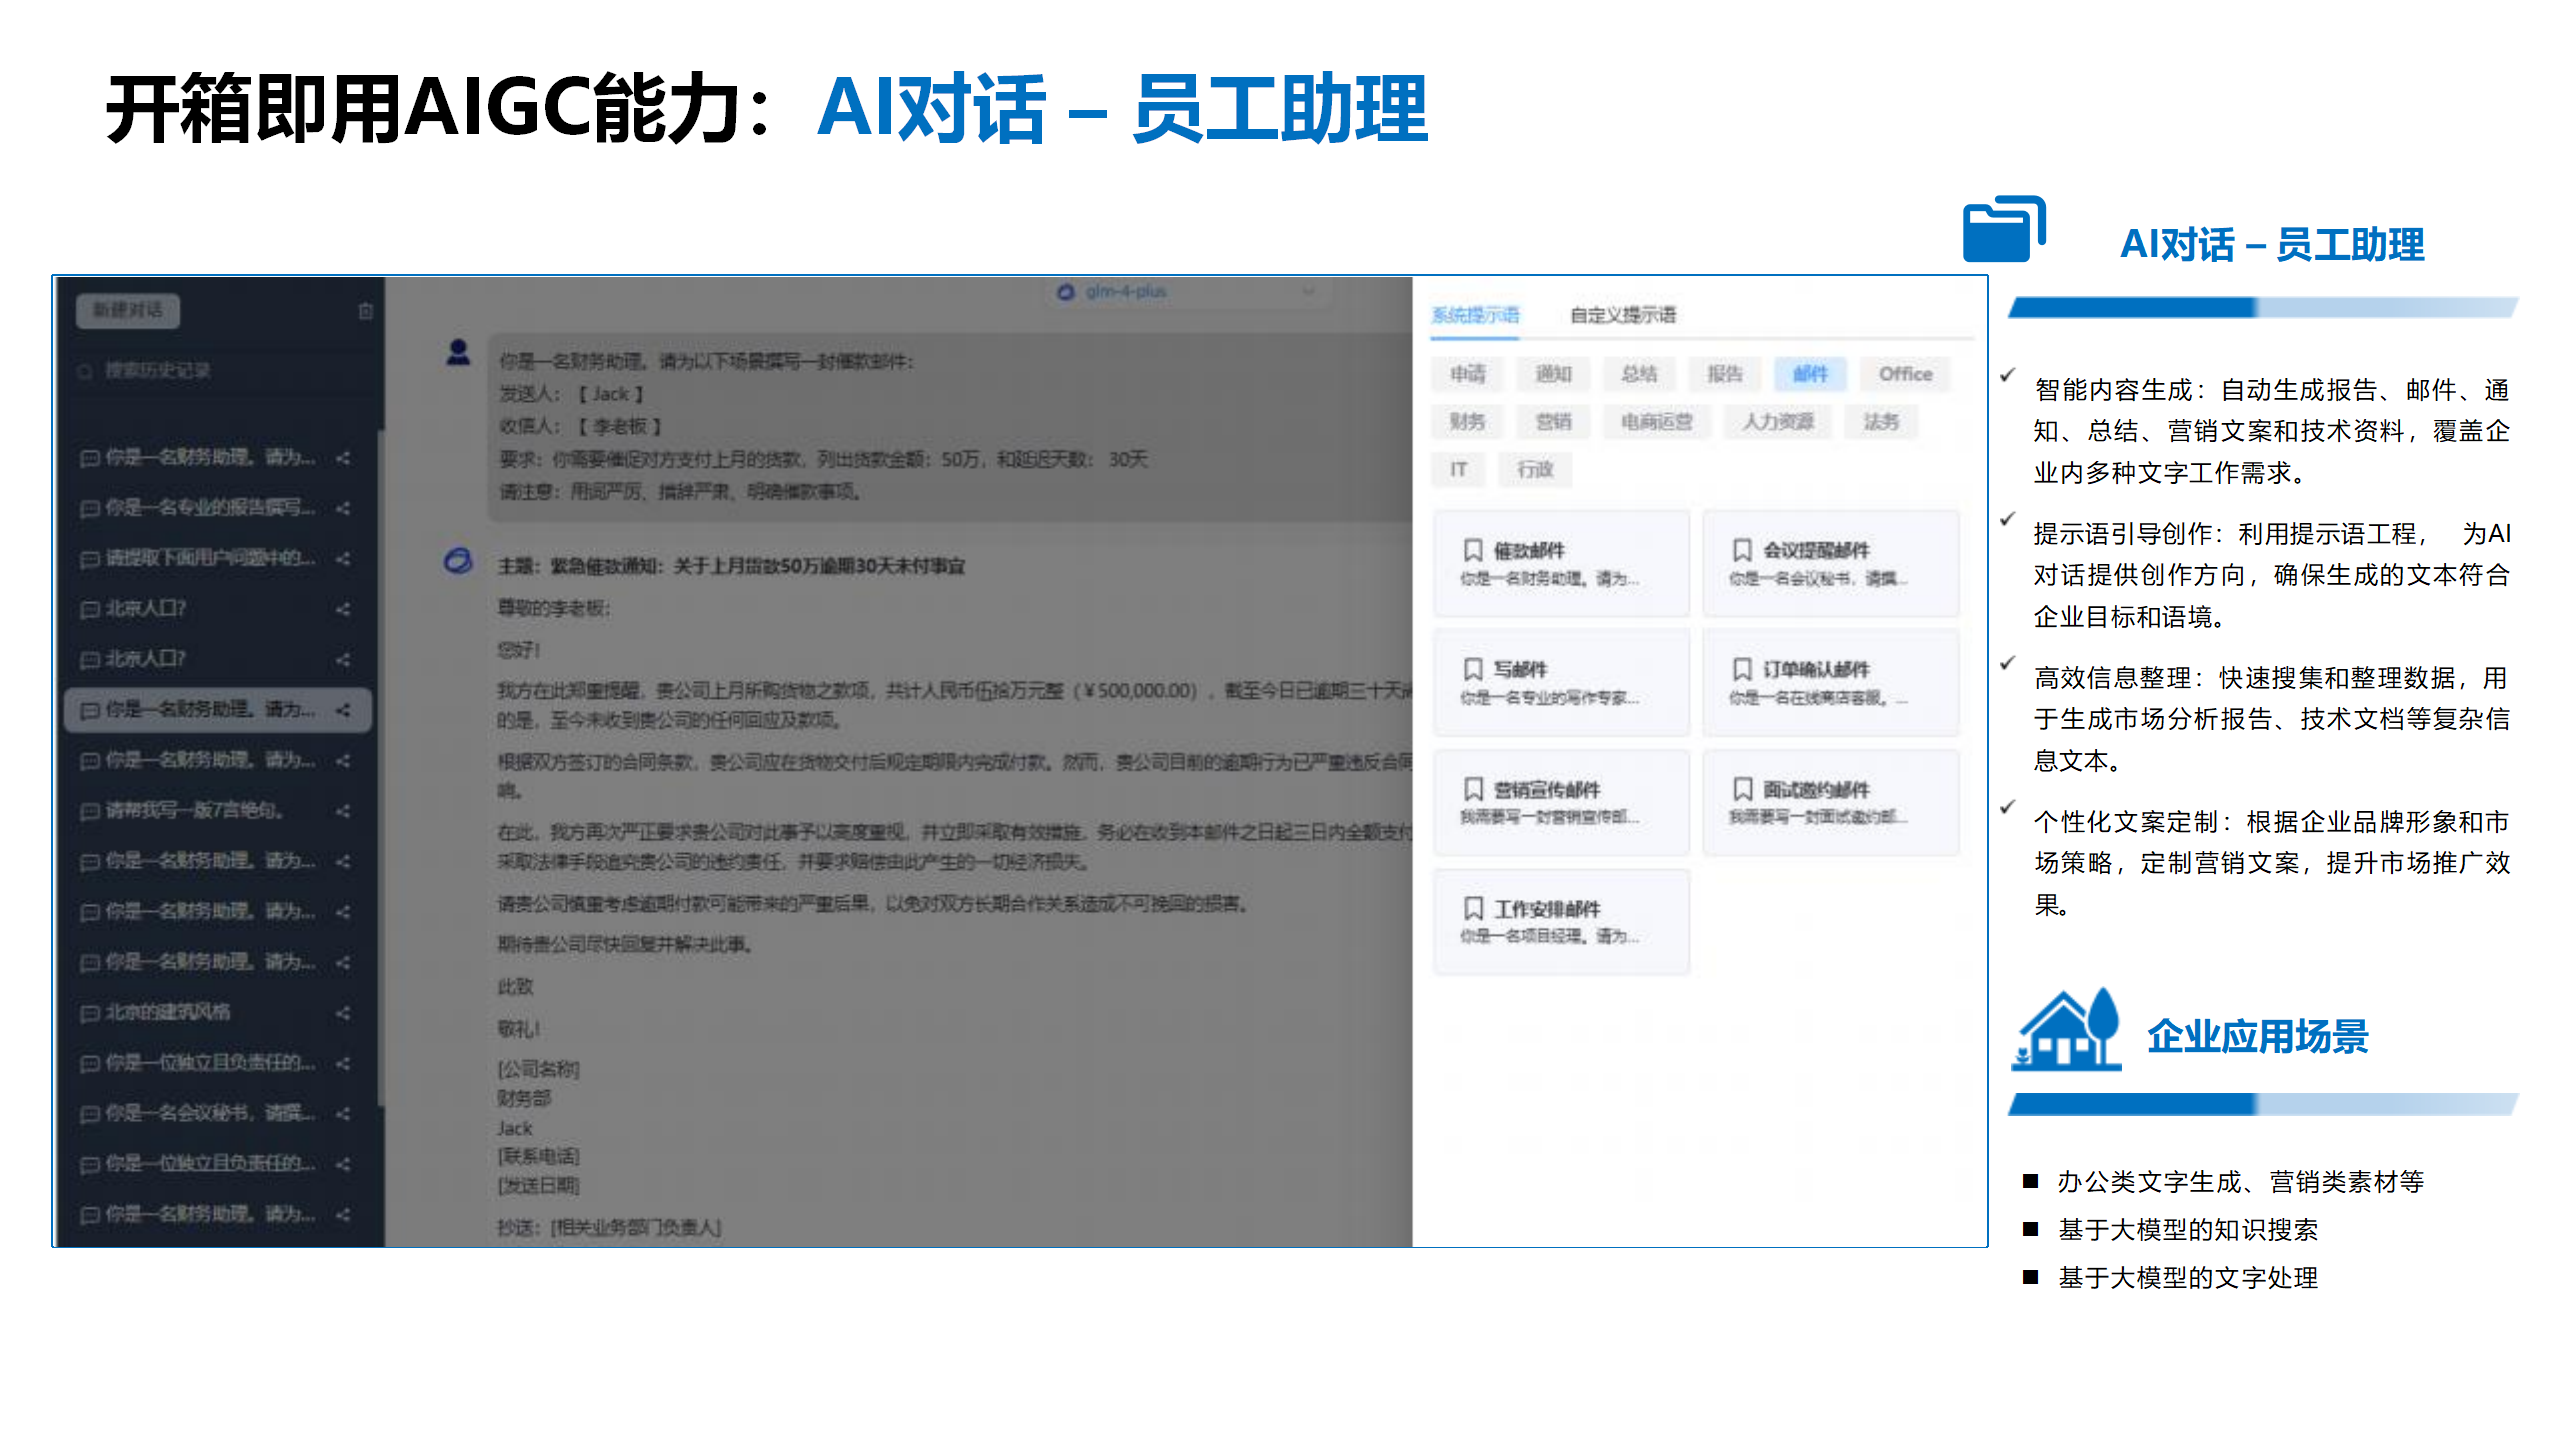Switch to 系统提示语 tab
The width and height of the screenshot is (2560, 1440).
(x=1474, y=315)
